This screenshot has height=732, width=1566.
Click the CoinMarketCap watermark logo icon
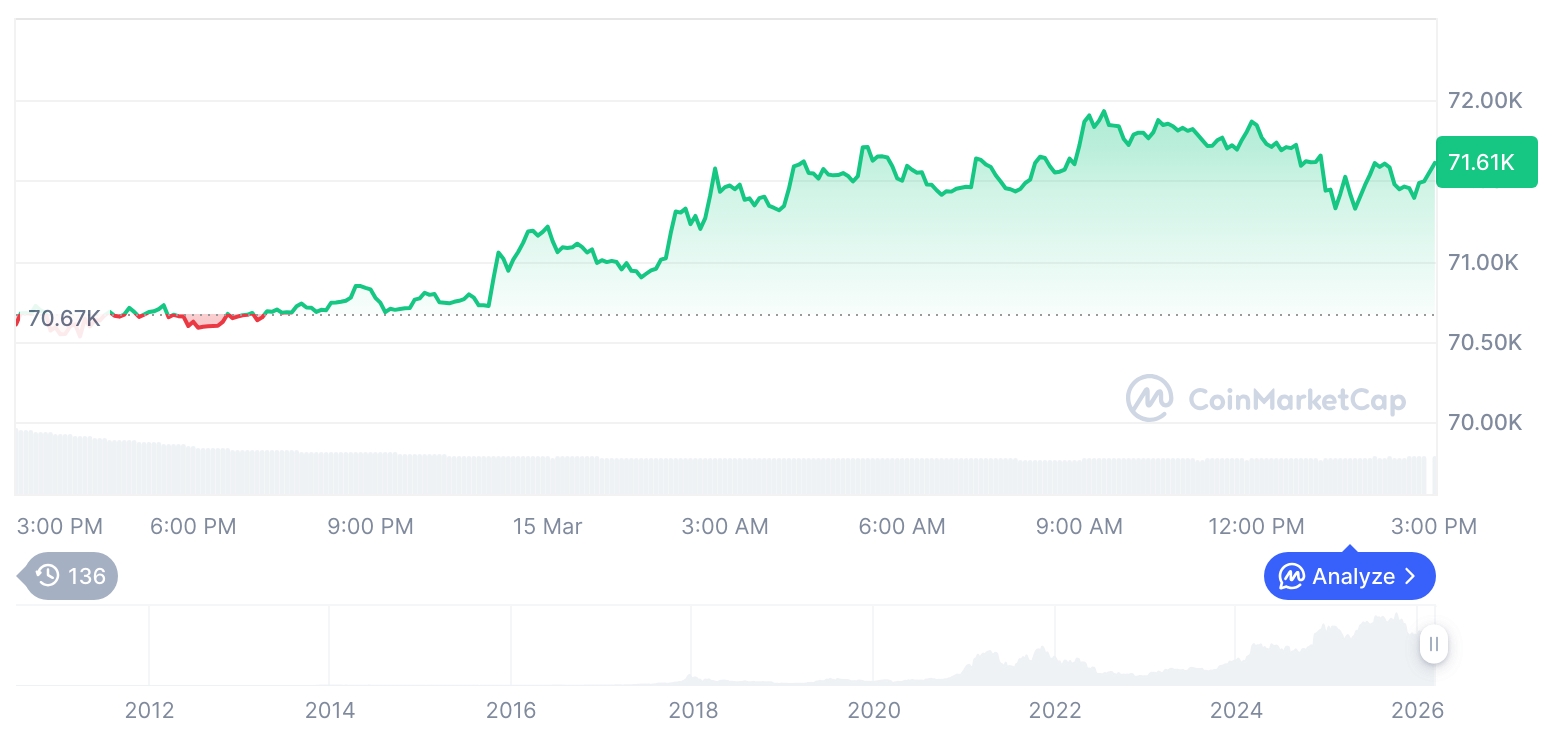pos(1150,399)
